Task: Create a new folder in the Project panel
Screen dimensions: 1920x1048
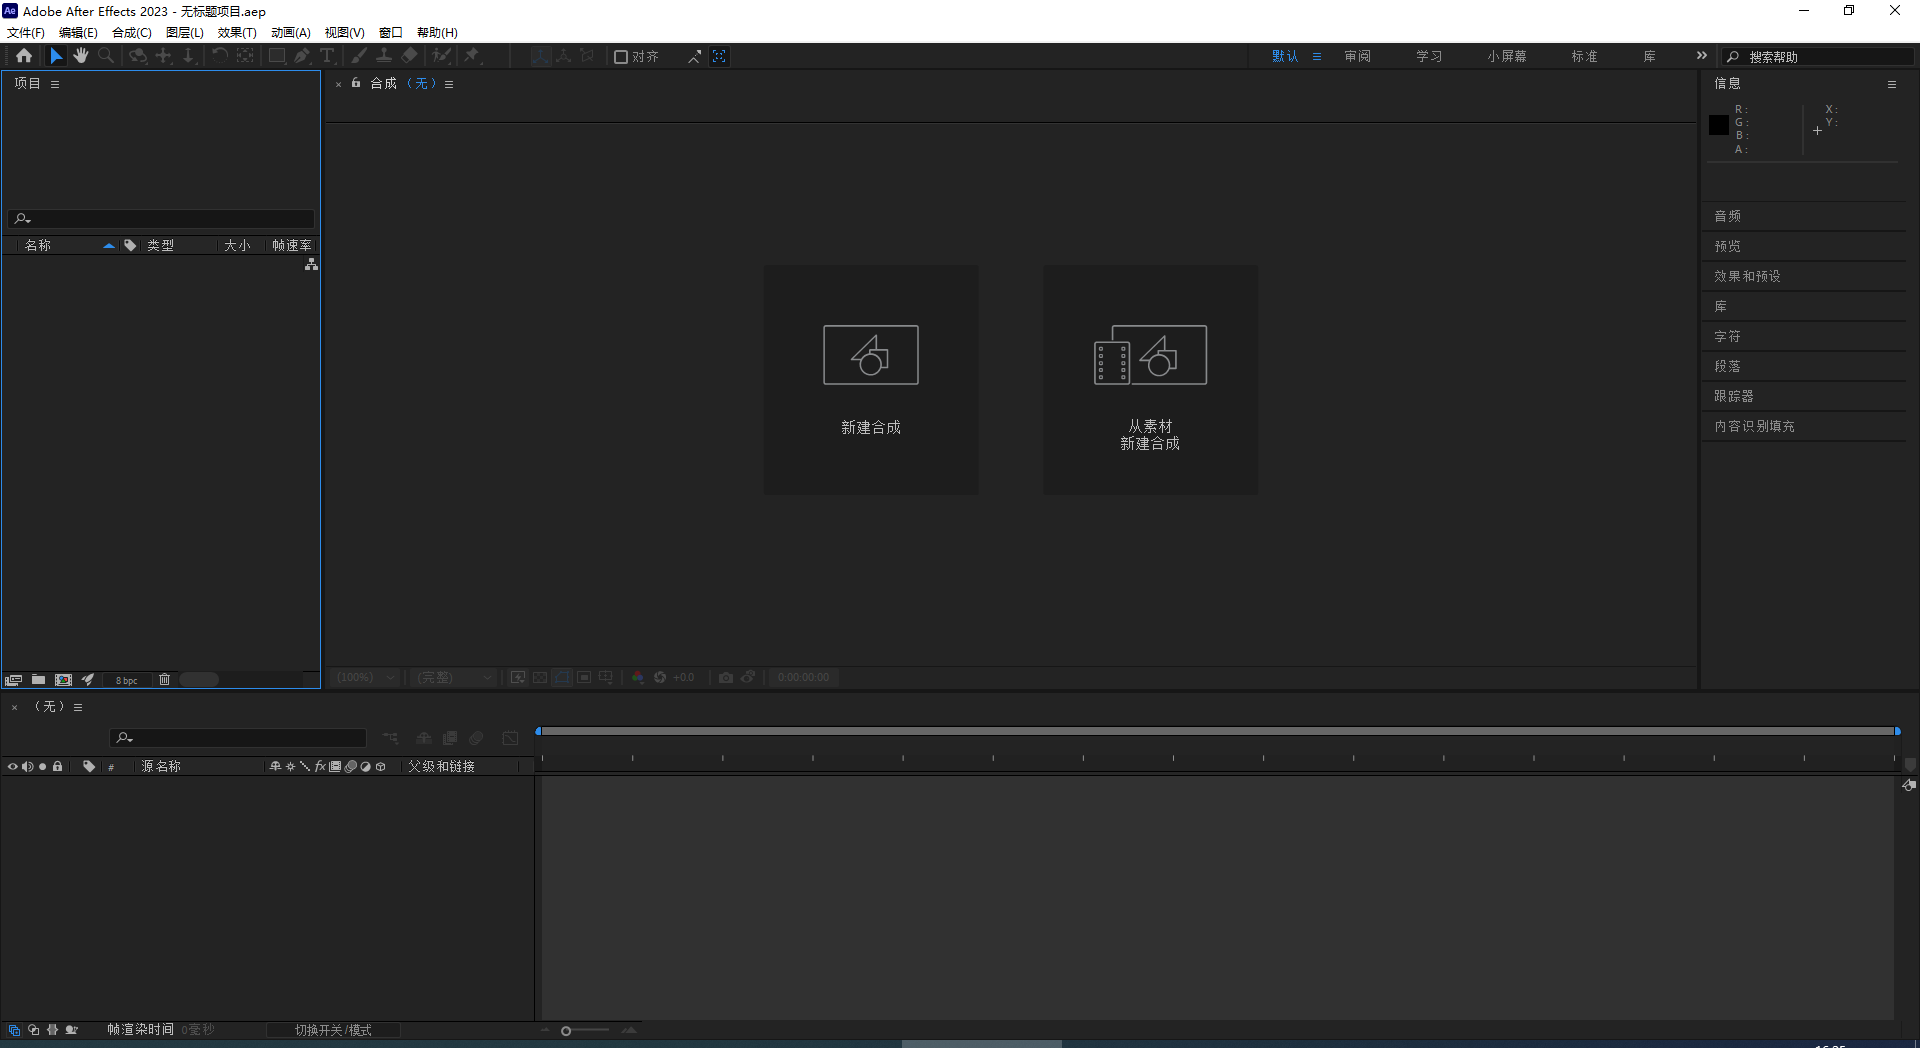Action: (x=39, y=679)
